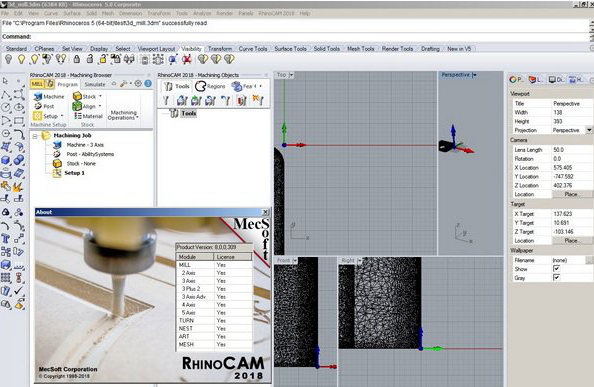
Task: Open the RhinoCAM 2018 menu
Action: point(277,13)
